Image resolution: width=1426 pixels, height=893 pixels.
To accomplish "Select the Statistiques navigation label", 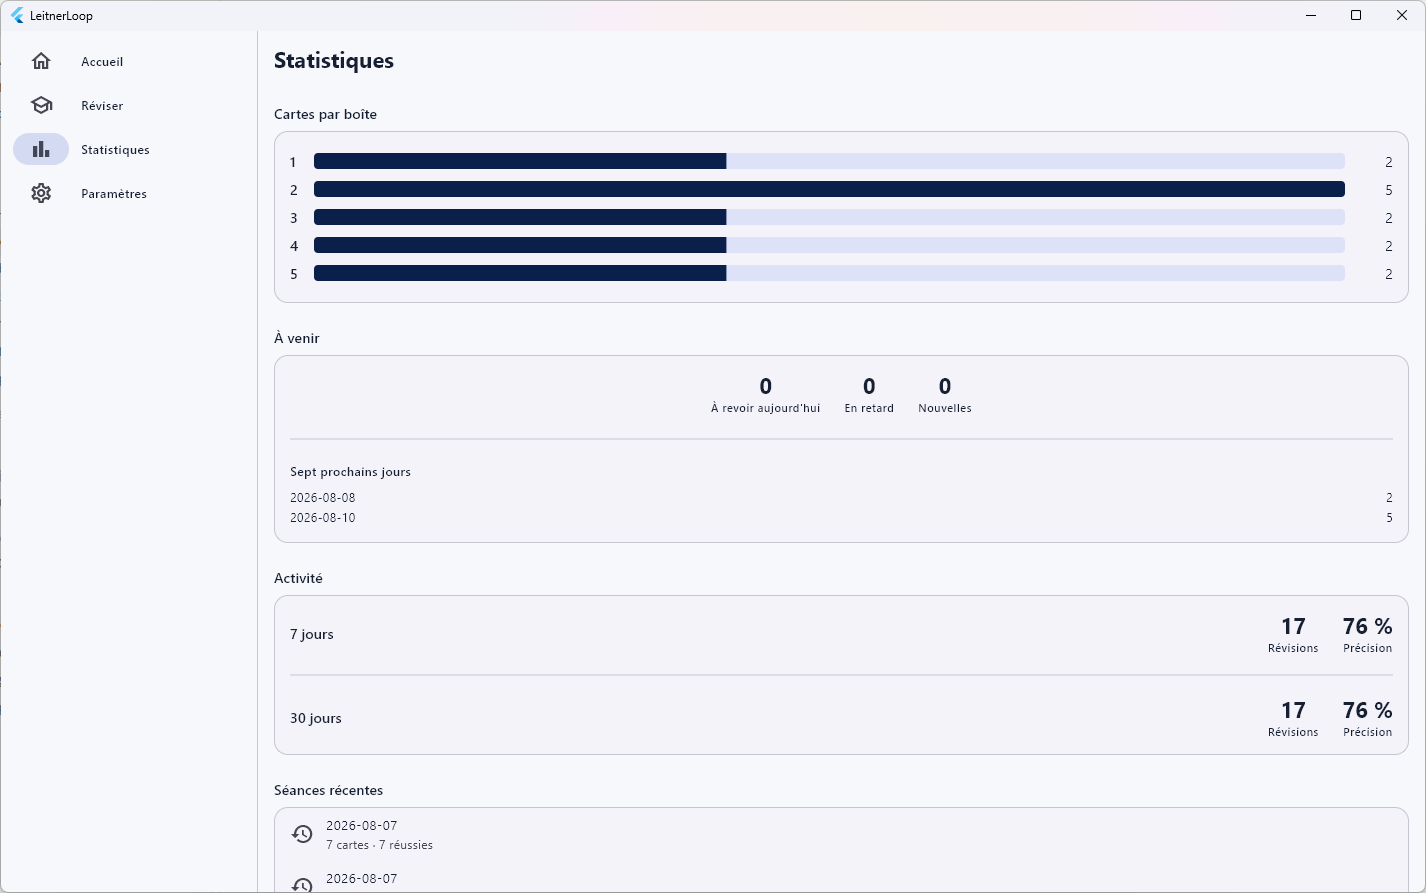I will (115, 150).
